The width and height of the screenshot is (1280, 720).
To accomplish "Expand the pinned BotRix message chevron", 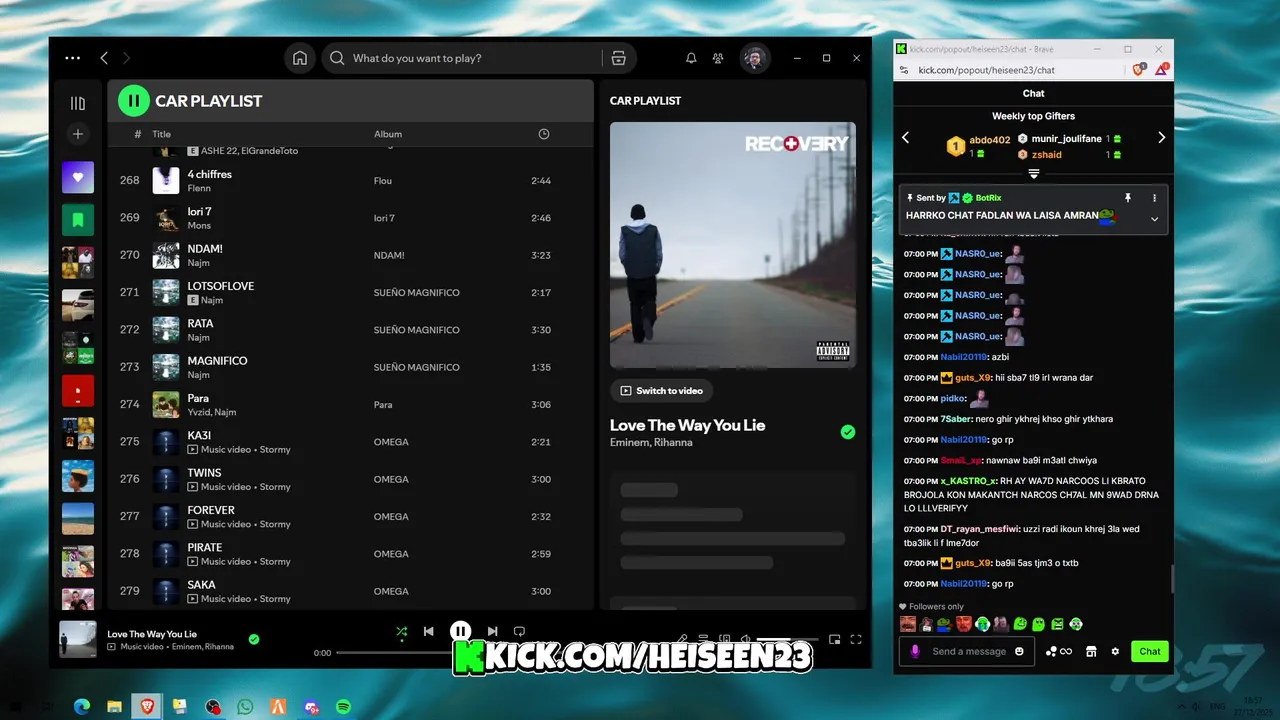I will click(1154, 219).
